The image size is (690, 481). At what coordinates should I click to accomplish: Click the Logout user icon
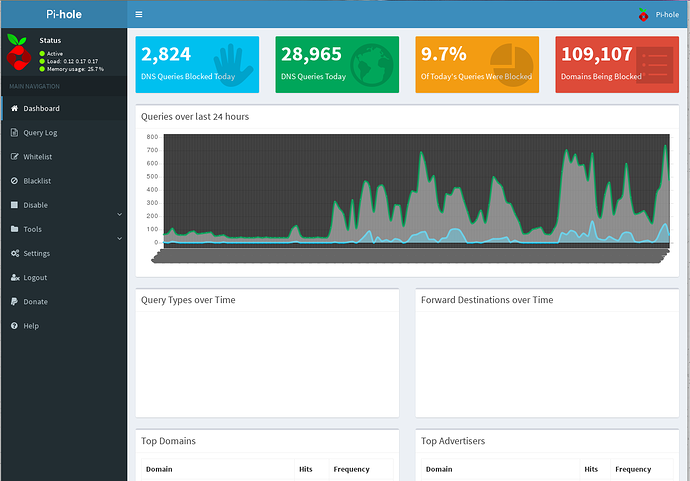coord(14,278)
